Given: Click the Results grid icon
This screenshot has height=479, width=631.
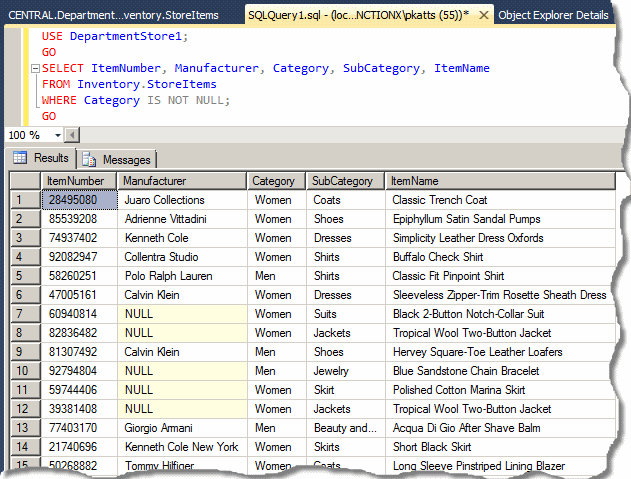Looking at the screenshot, I should click(x=20, y=157).
